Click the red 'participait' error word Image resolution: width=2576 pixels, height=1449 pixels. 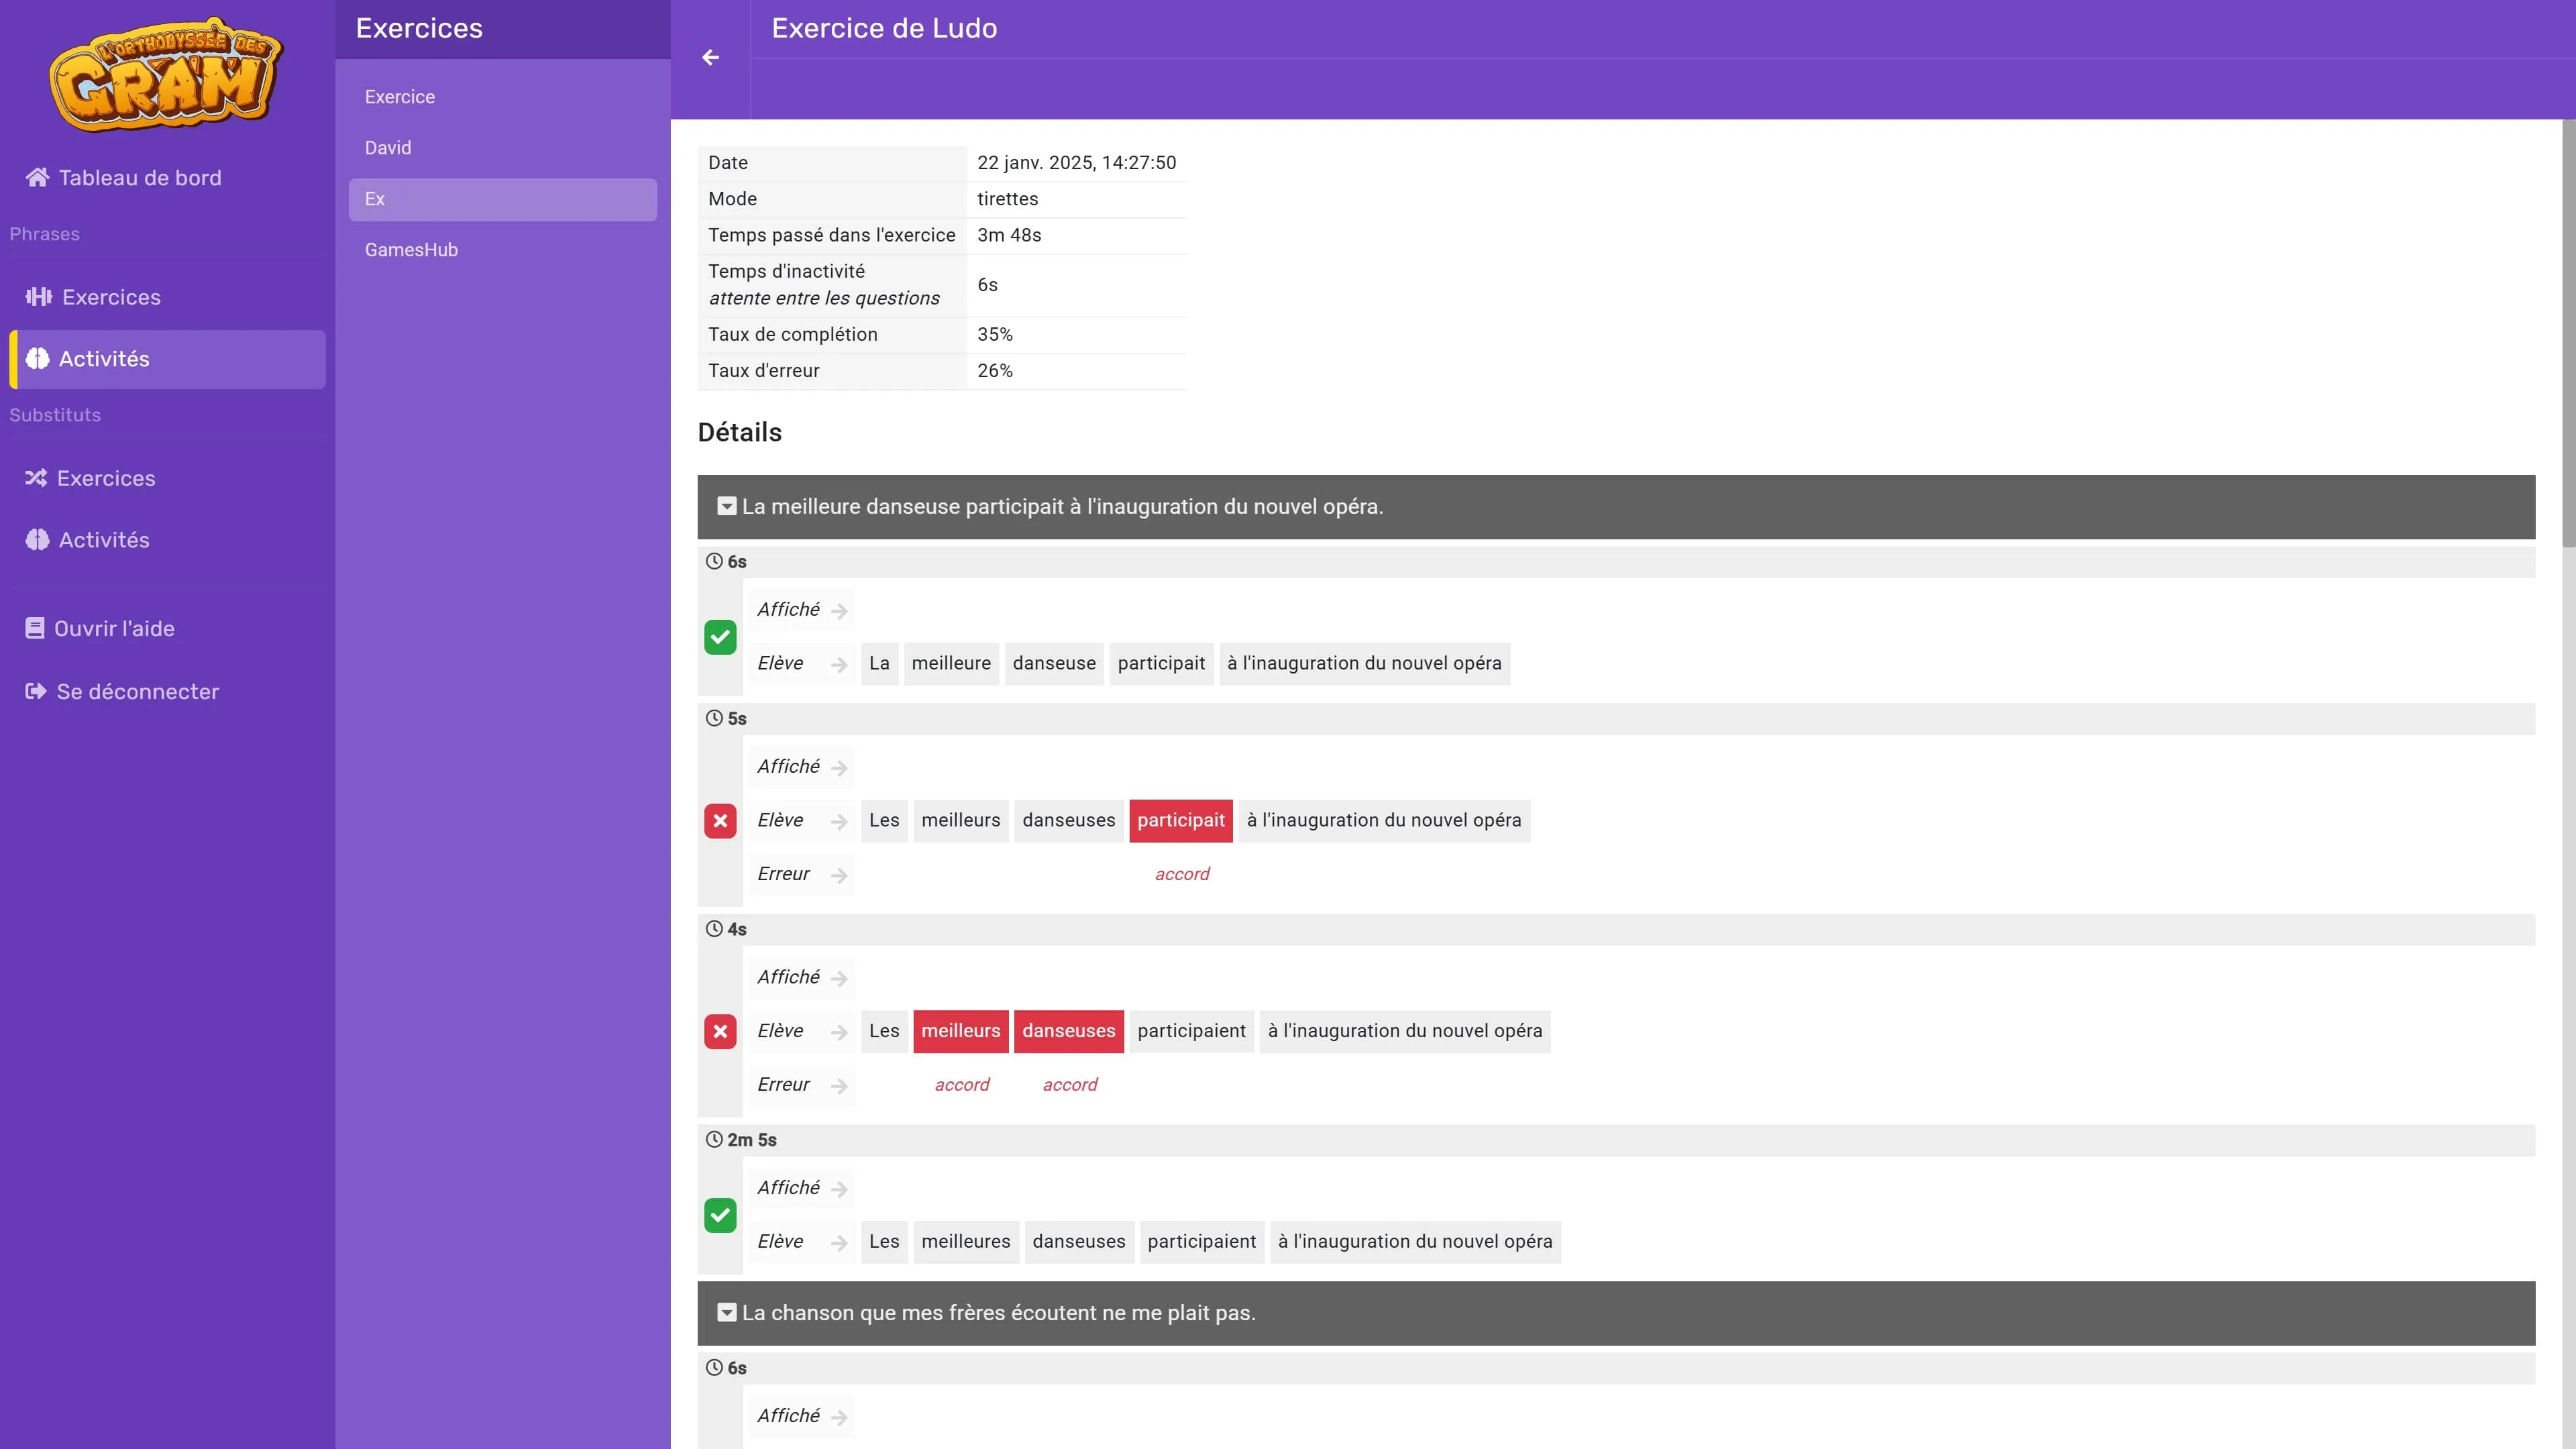(x=1180, y=821)
